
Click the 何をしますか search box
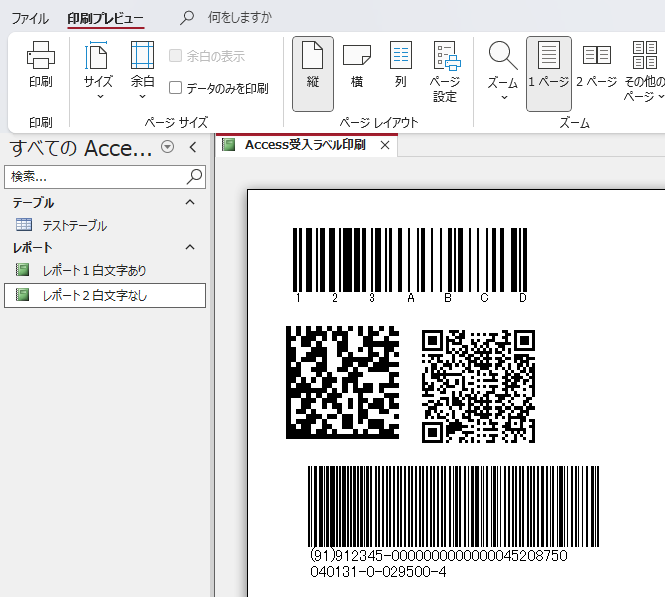click(238, 19)
